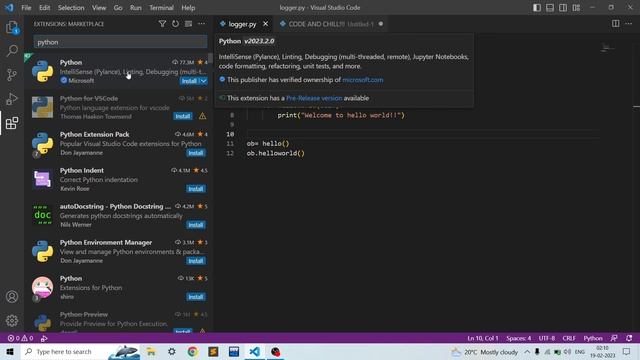Screen dimensions: 640x360
Task: Open the File menu
Action: pyautogui.click(x=26, y=8)
